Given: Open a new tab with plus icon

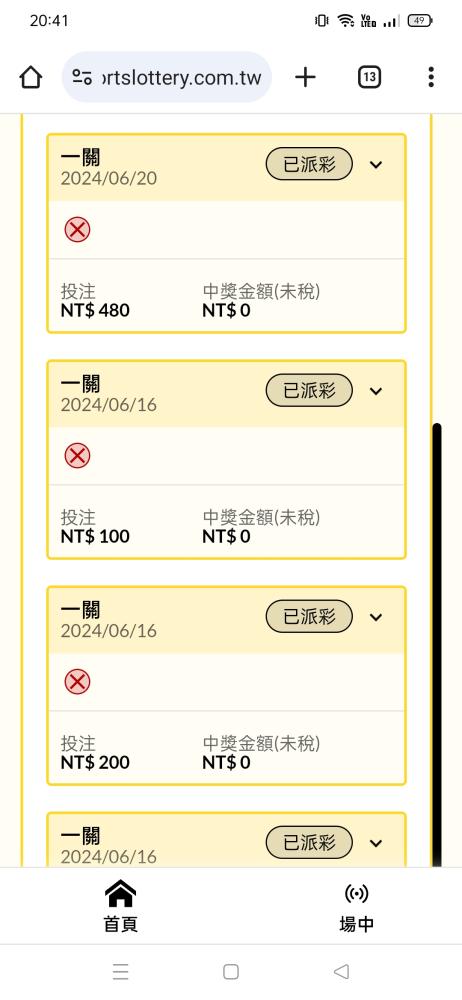Looking at the screenshot, I should [x=306, y=77].
